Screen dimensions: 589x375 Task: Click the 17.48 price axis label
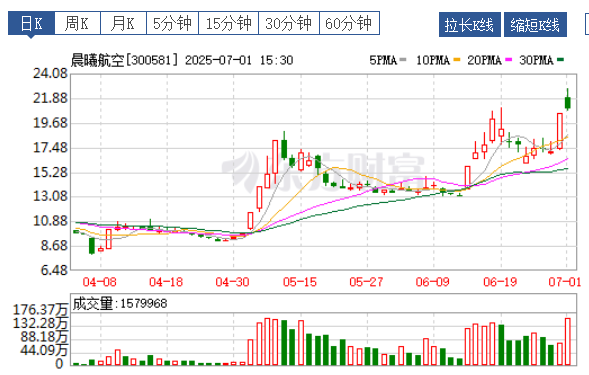tap(50, 148)
